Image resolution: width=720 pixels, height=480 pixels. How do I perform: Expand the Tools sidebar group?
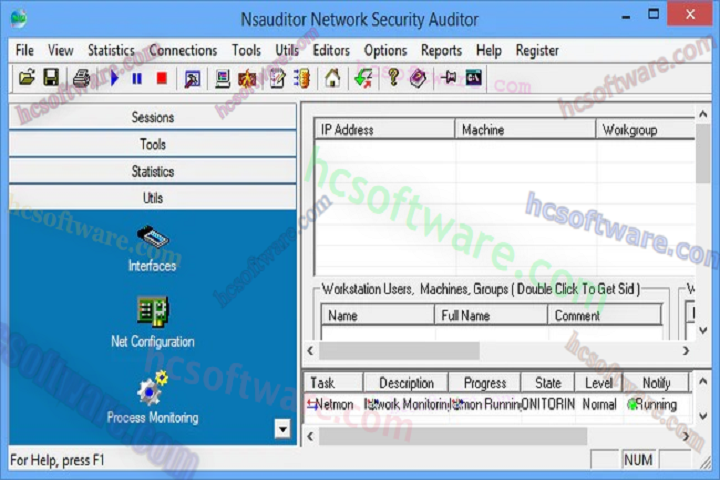[x=152, y=144]
